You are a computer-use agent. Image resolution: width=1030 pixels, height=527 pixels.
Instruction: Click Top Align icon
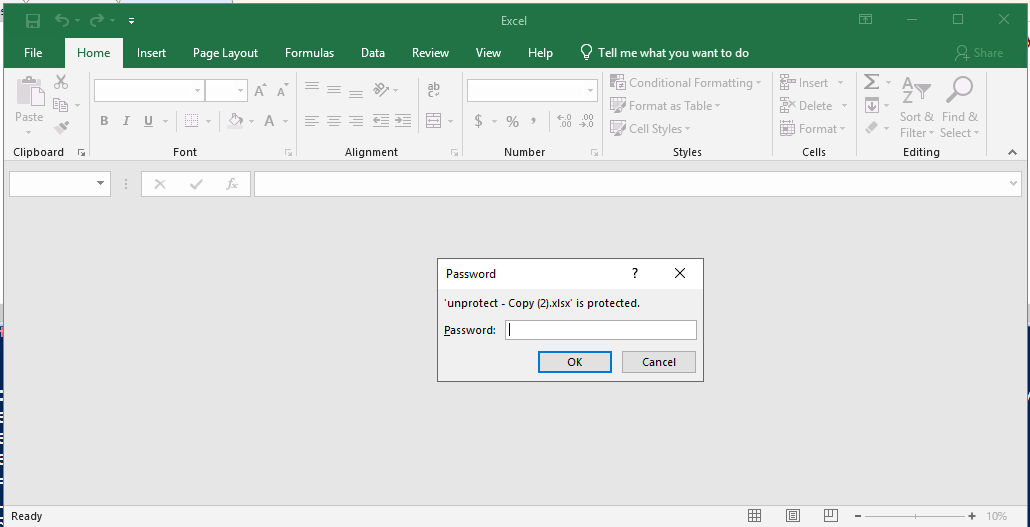tap(312, 88)
